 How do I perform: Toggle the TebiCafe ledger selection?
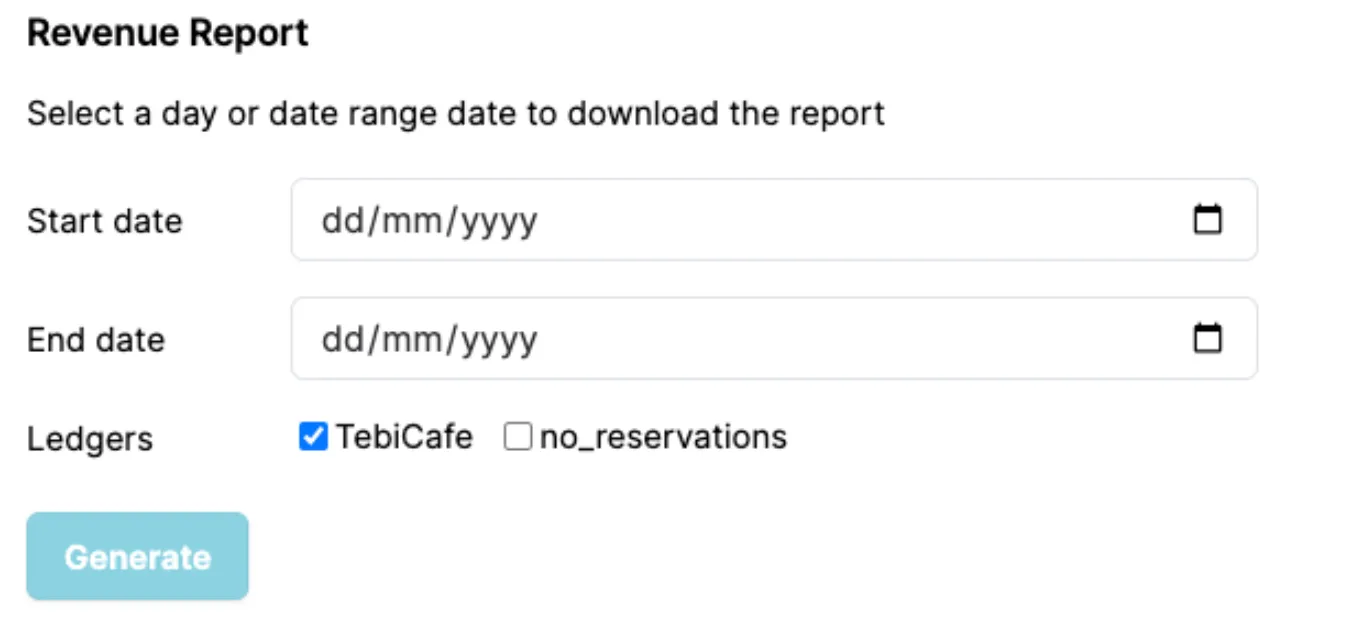tap(315, 437)
